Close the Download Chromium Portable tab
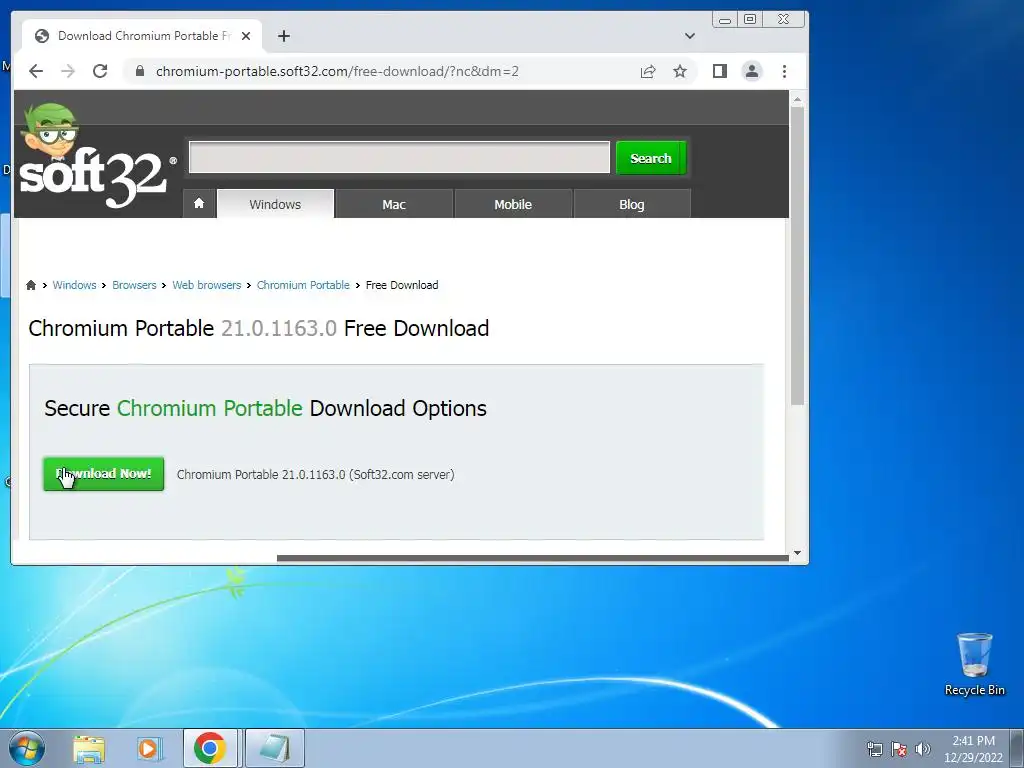Image resolution: width=1024 pixels, height=768 pixels. pos(246,36)
